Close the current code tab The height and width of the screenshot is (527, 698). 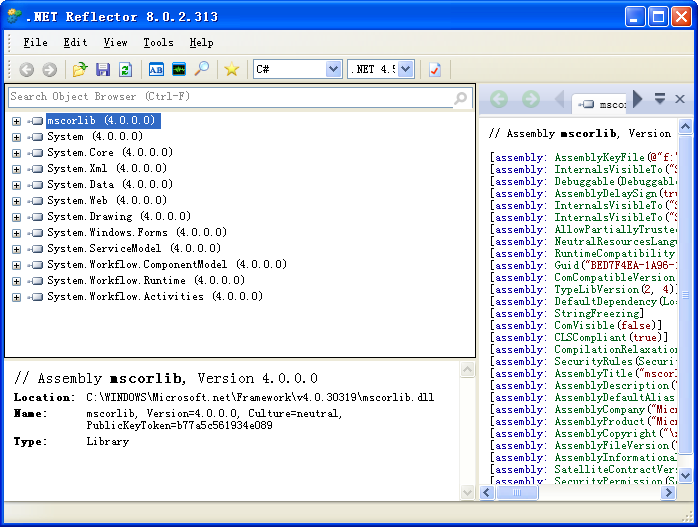680,99
